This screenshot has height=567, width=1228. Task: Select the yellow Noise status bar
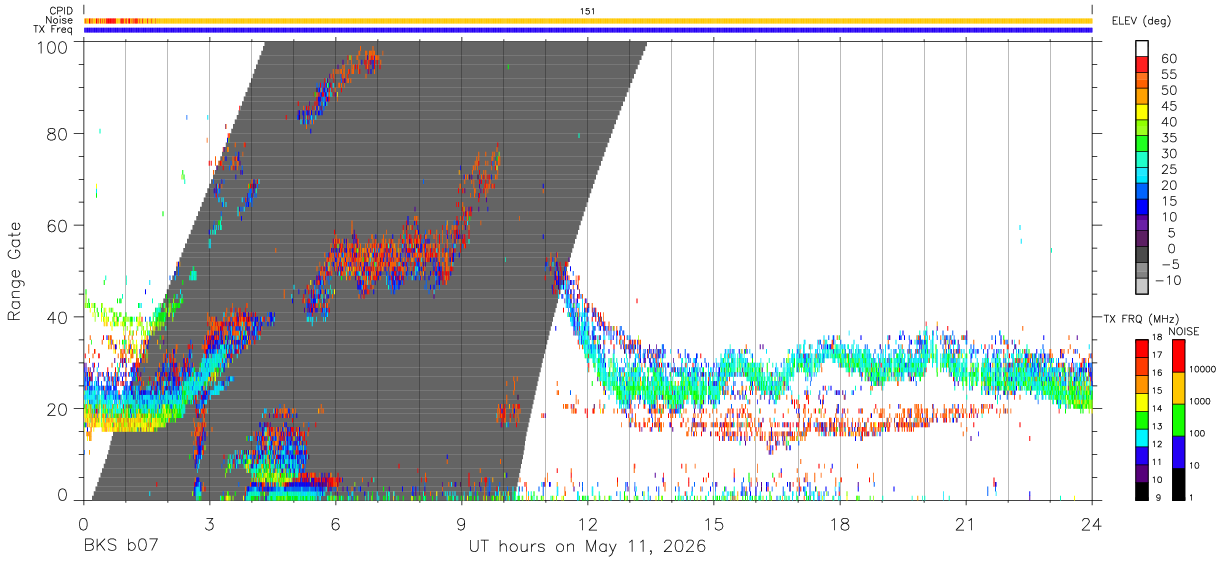[x=588, y=20]
